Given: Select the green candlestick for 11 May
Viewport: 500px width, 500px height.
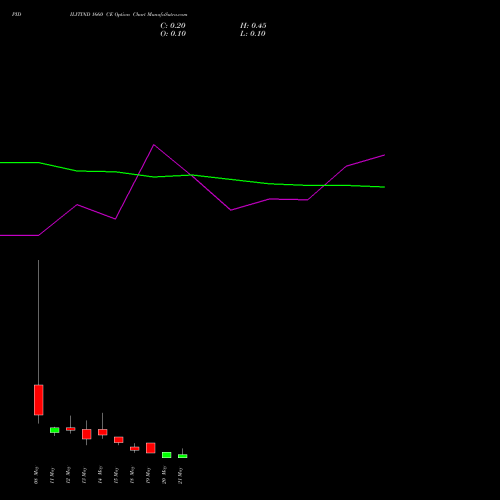Looking at the screenshot, I should pos(55,430).
